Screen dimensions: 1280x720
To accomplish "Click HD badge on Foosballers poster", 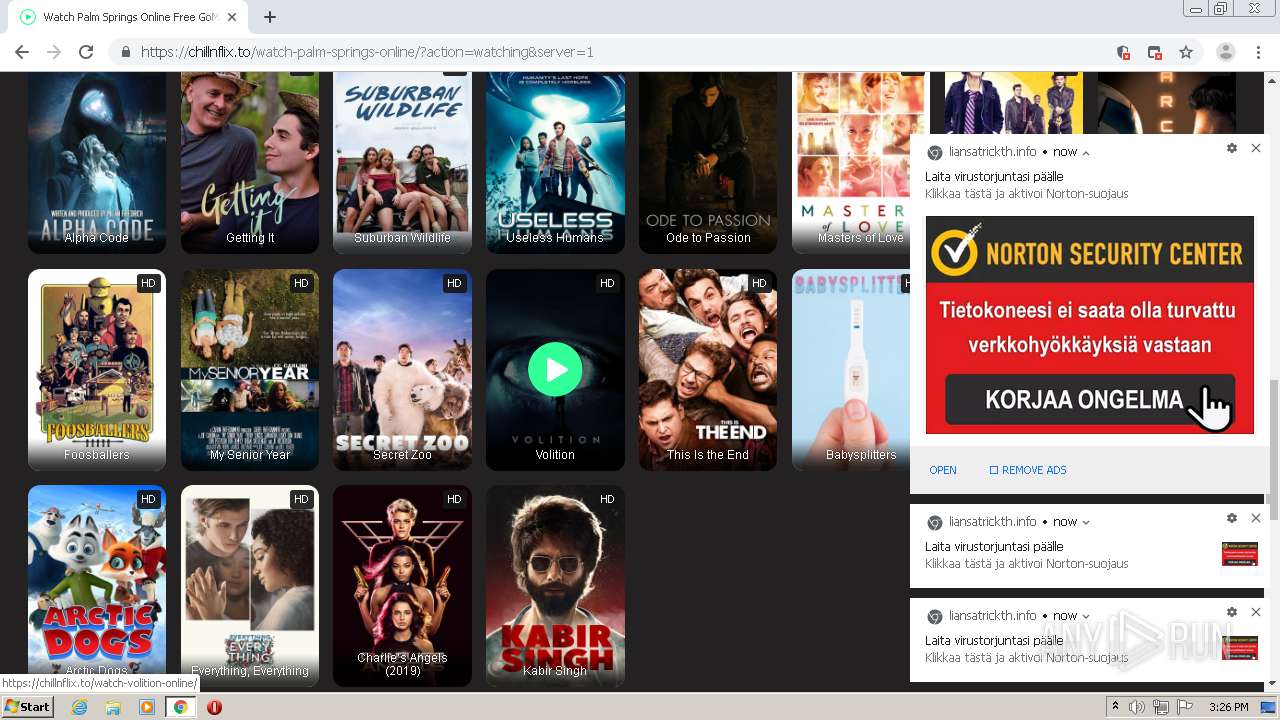I will tap(148, 283).
